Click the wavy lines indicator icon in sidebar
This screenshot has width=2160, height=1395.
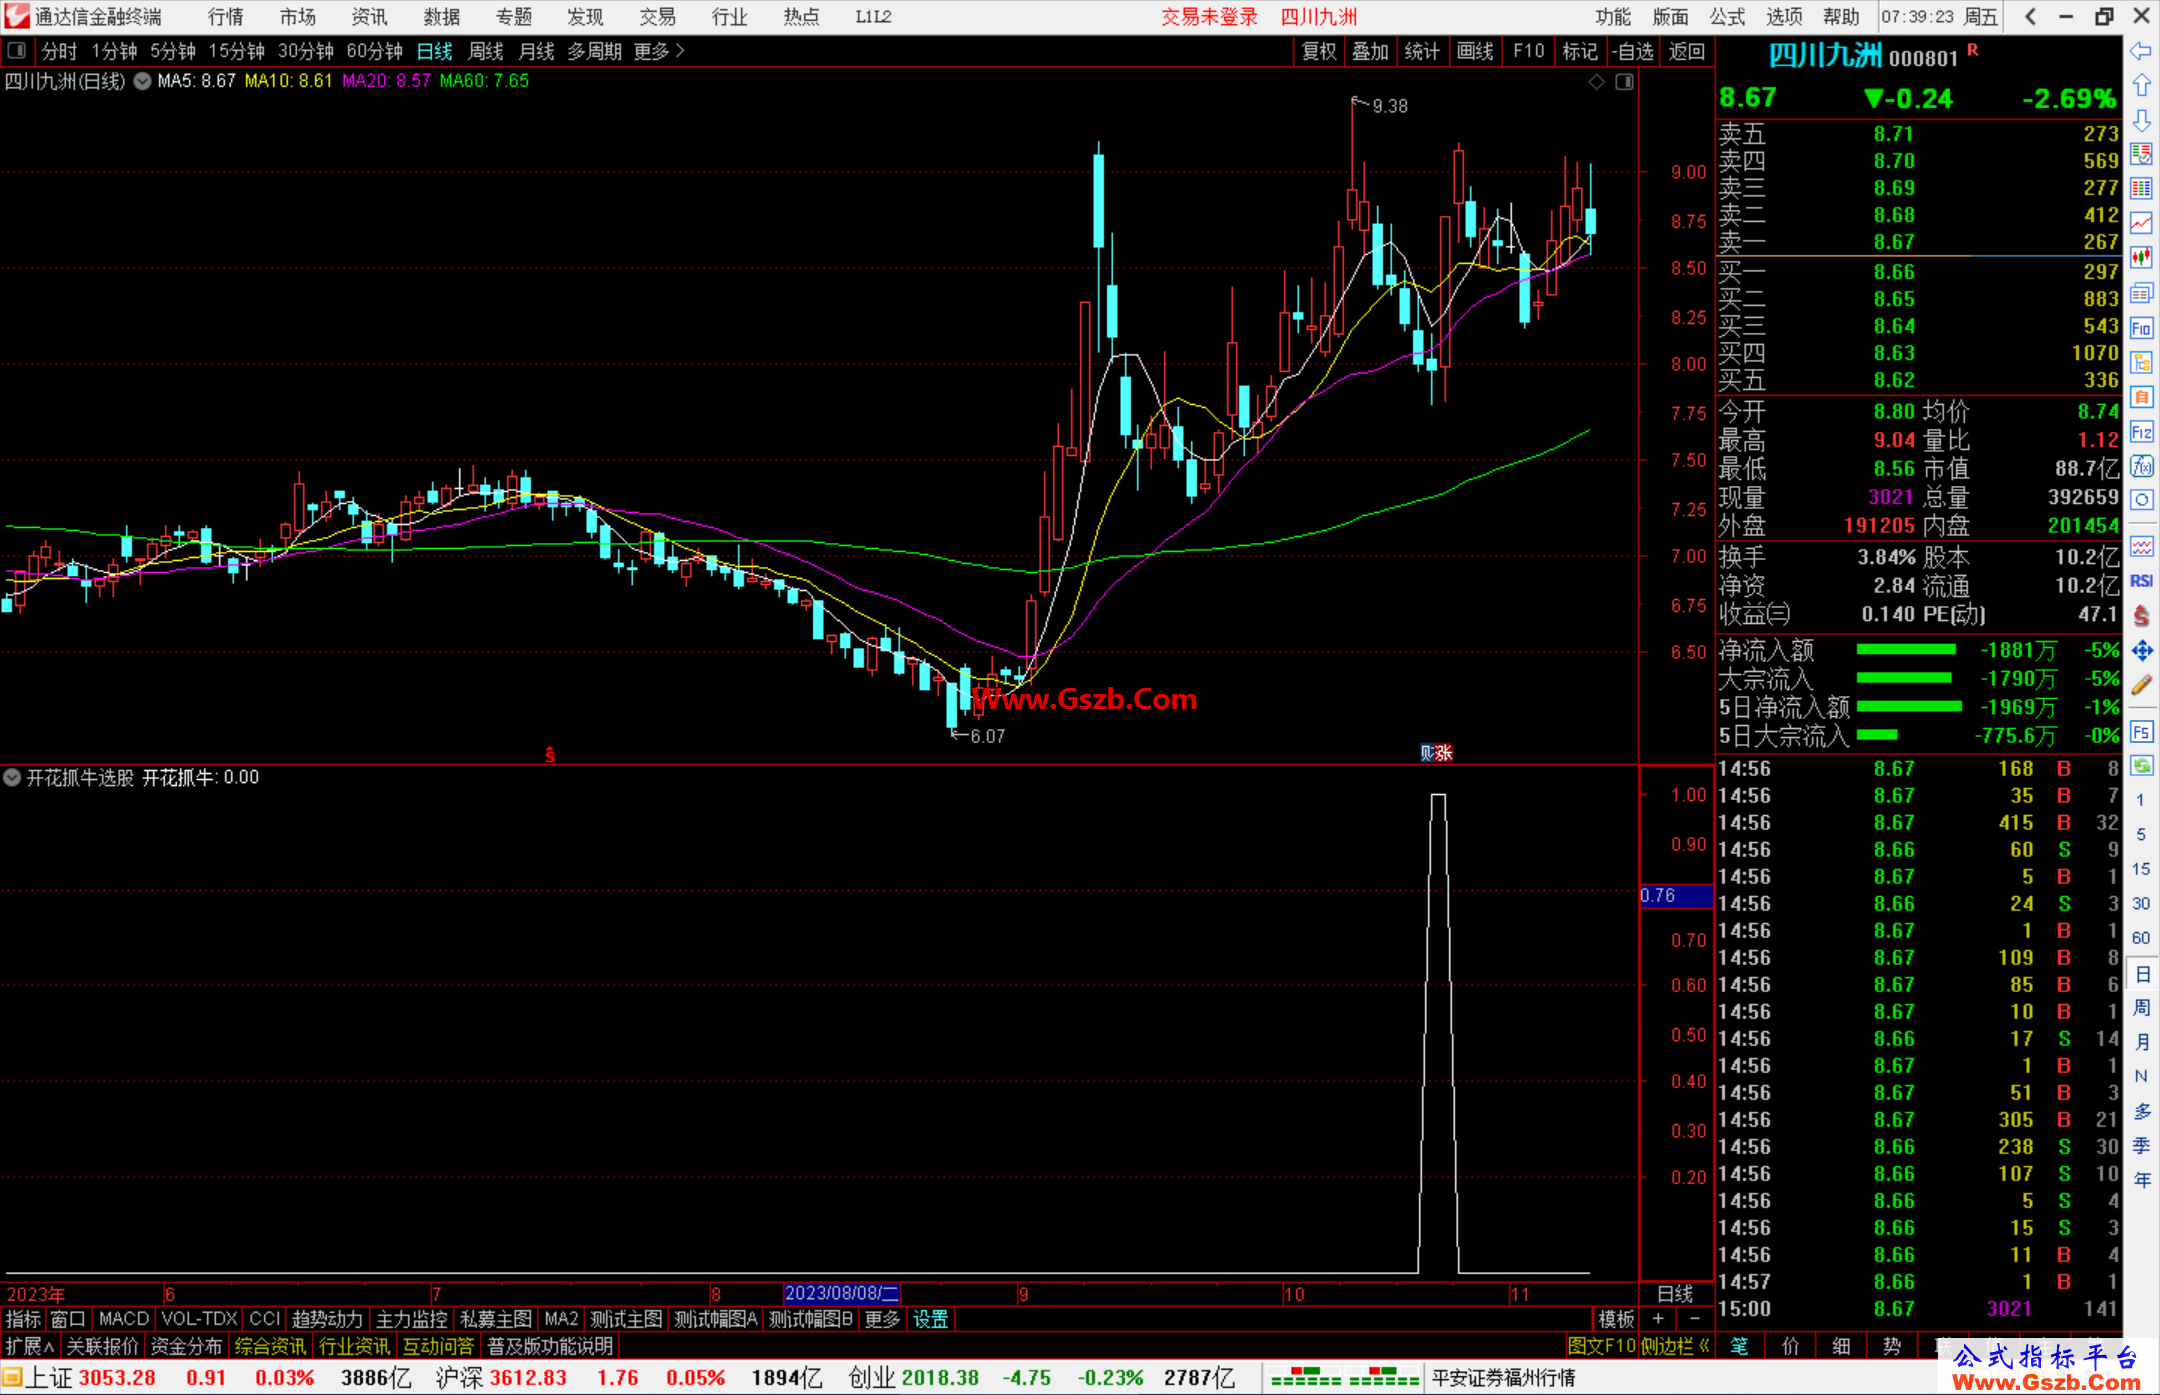point(2141,546)
